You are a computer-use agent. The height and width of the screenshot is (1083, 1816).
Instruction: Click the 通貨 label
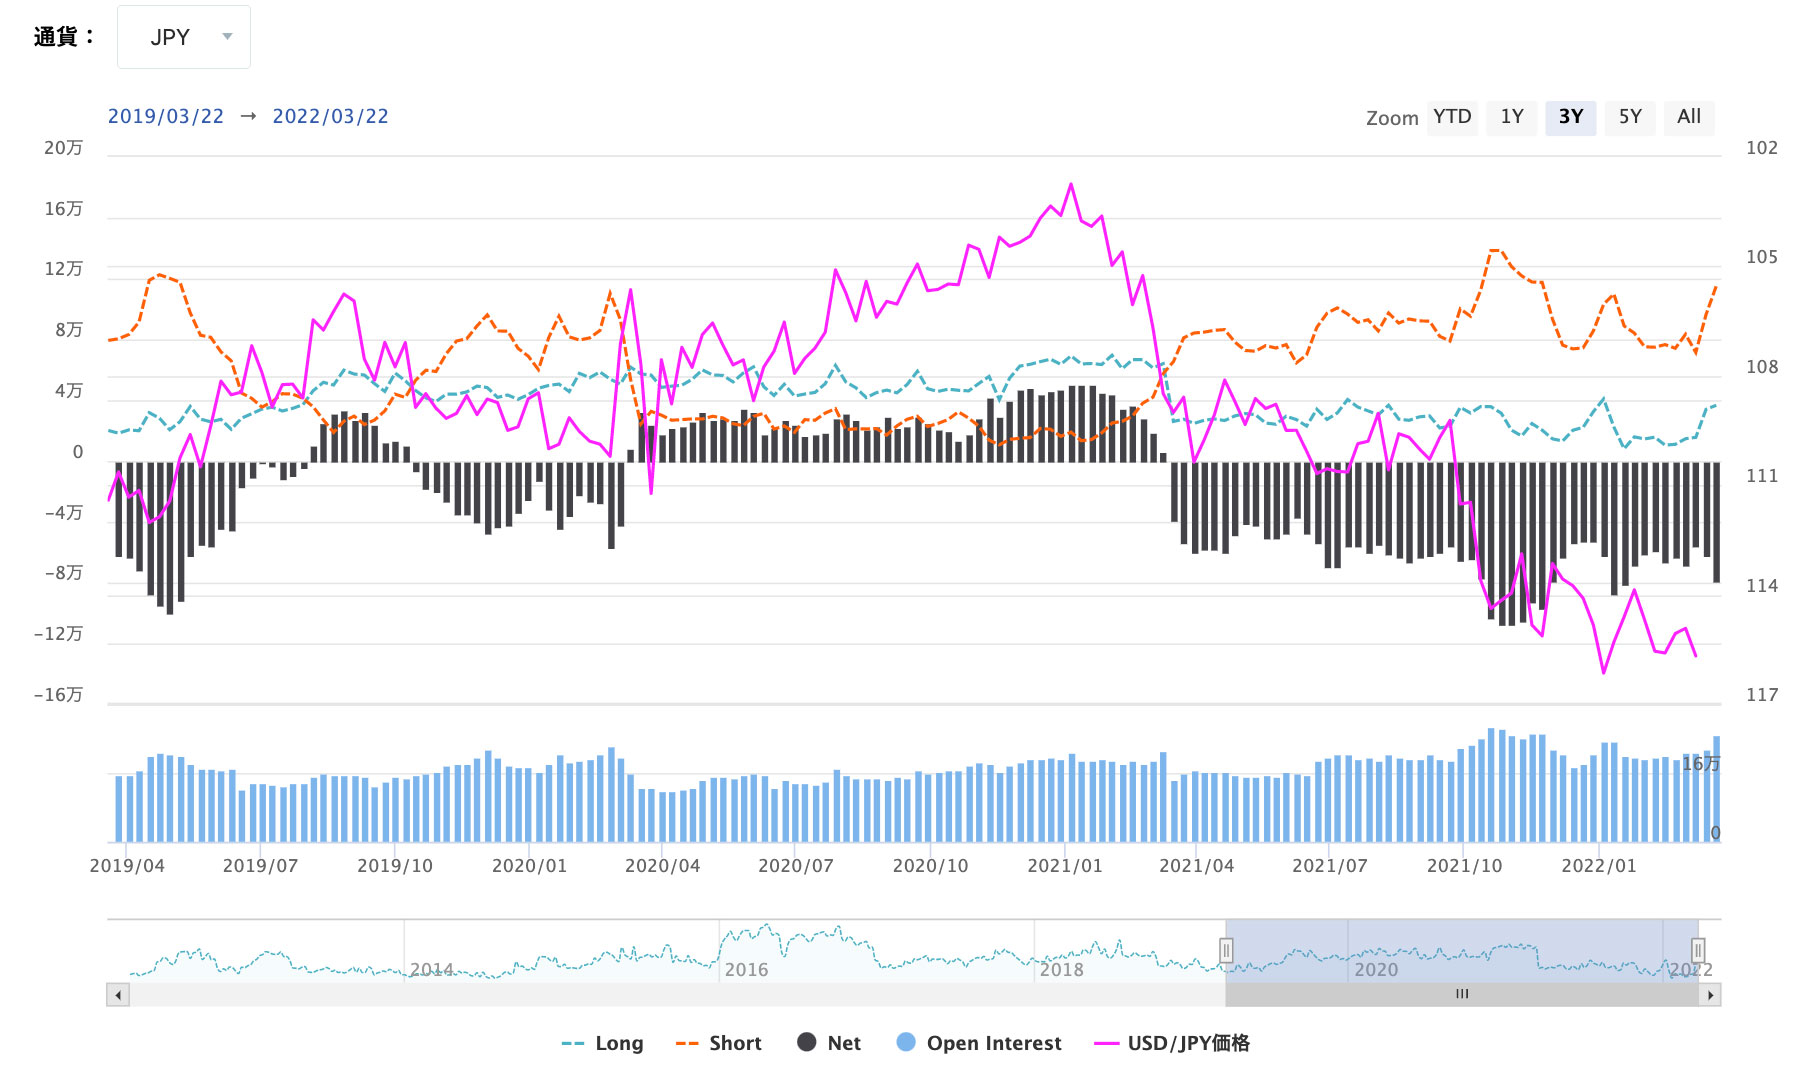65,37
